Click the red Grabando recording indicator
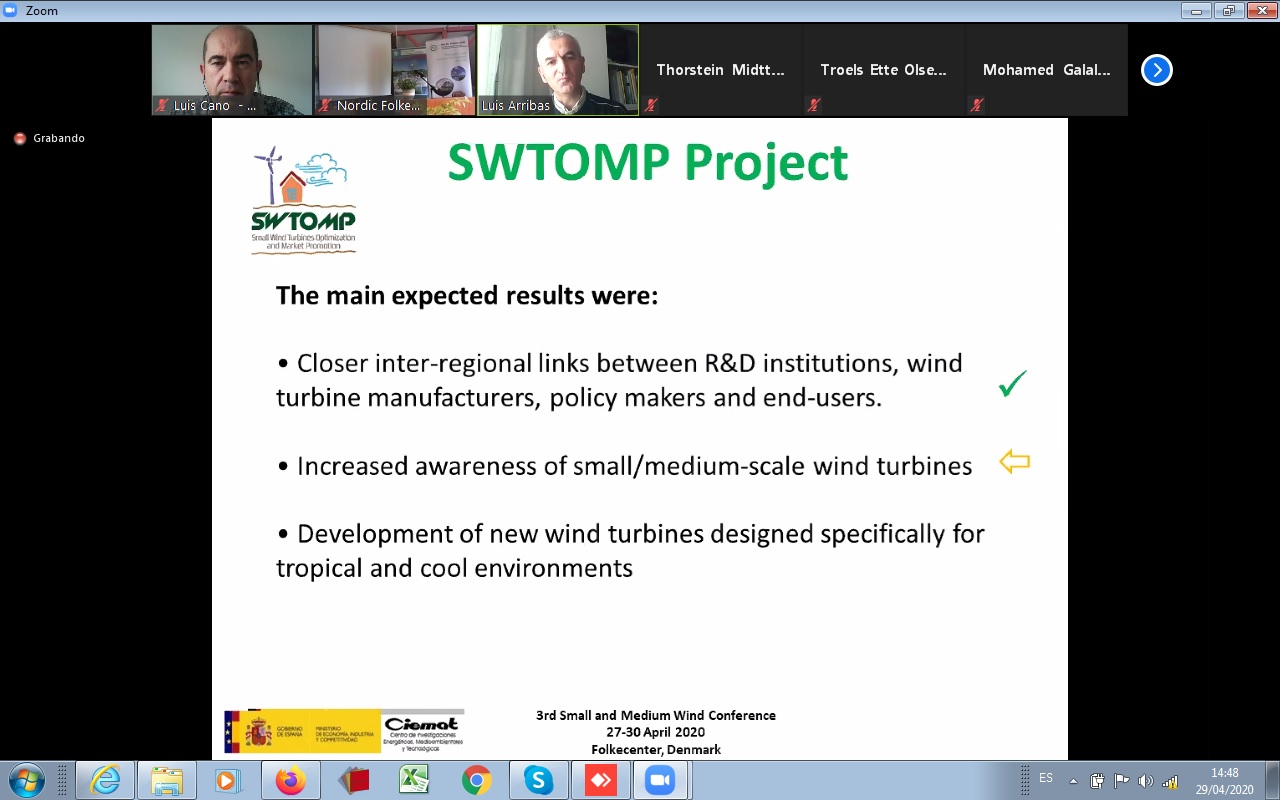 pyautogui.click(x=20, y=138)
